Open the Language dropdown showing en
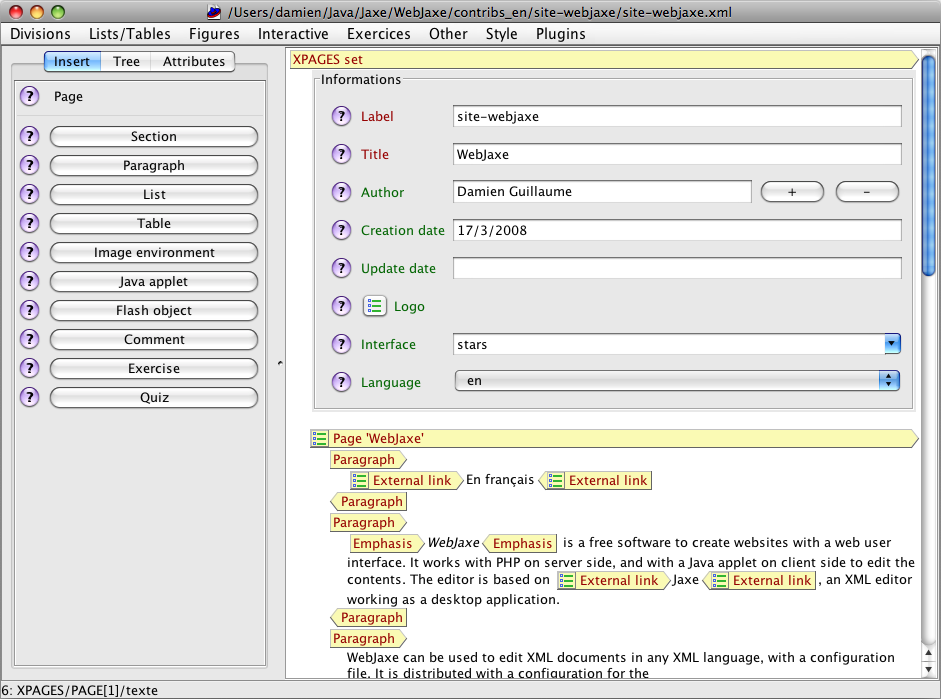This screenshot has height=699, width=941. pyautogui.click(x=677, y=381)
